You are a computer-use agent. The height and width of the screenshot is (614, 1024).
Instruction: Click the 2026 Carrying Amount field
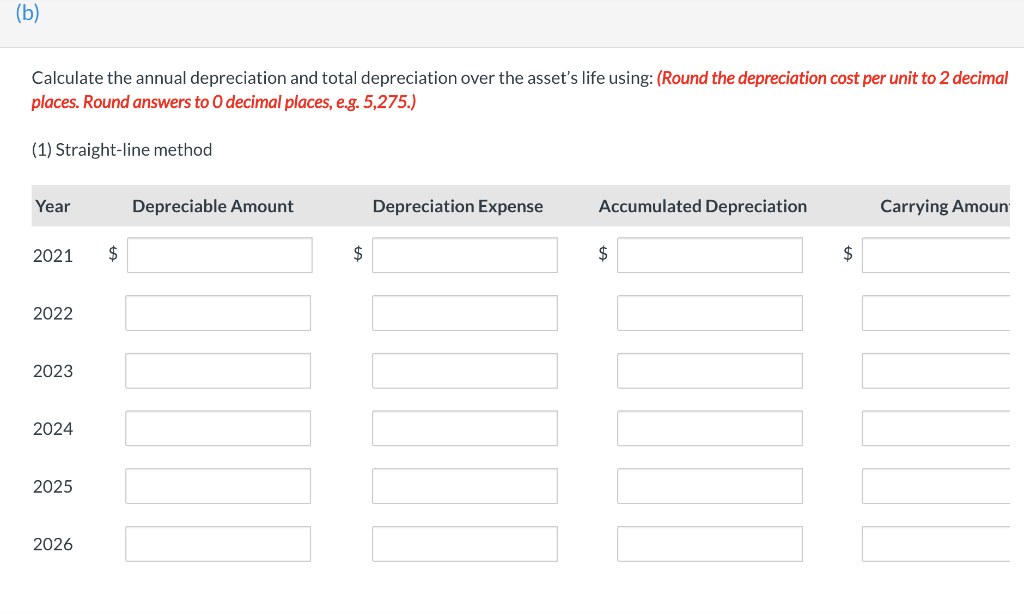(936, 543)
